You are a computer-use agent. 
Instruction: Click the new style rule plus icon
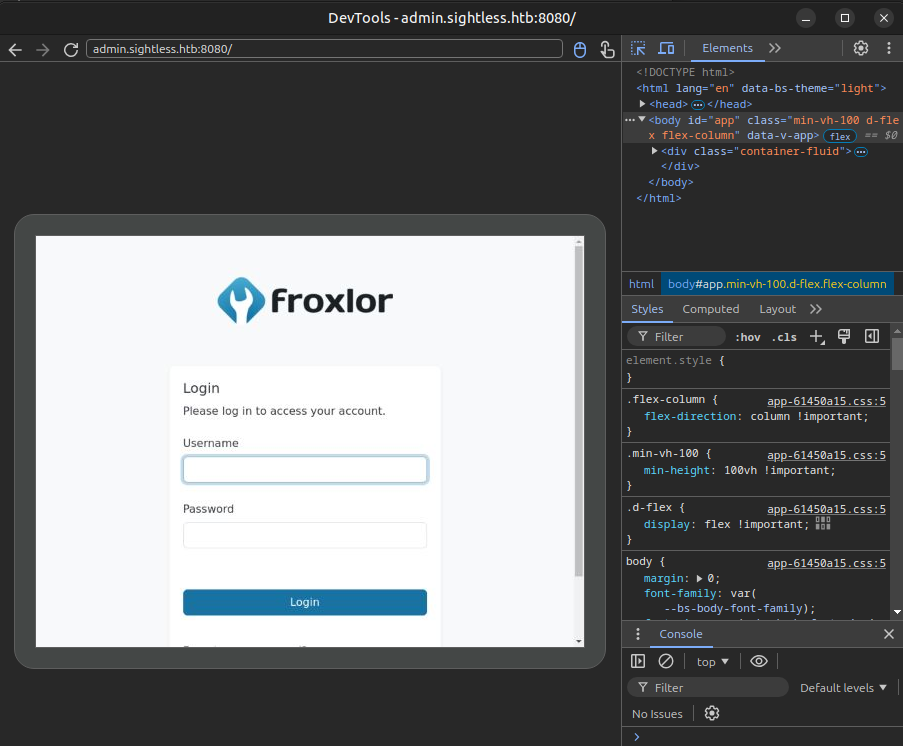tap(817, 337)
